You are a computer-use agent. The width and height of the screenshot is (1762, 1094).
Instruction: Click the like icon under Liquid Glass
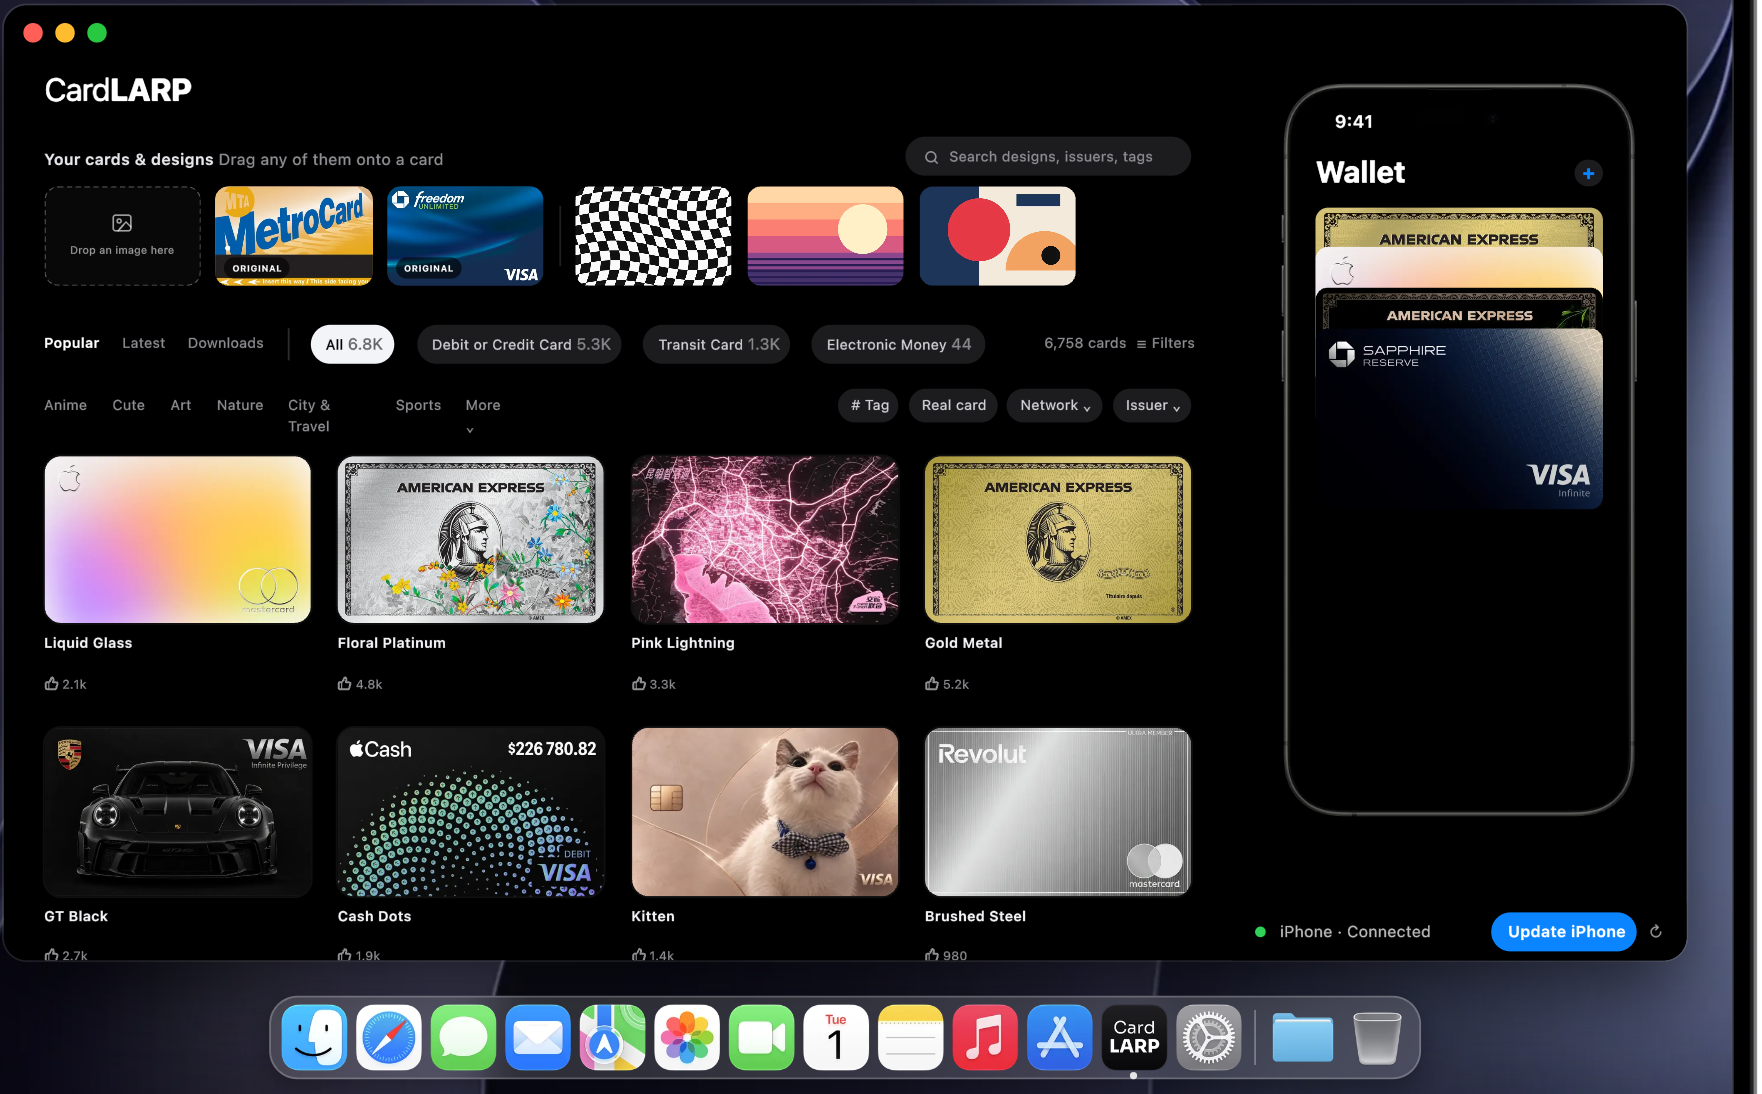click(x=51, y=684)
